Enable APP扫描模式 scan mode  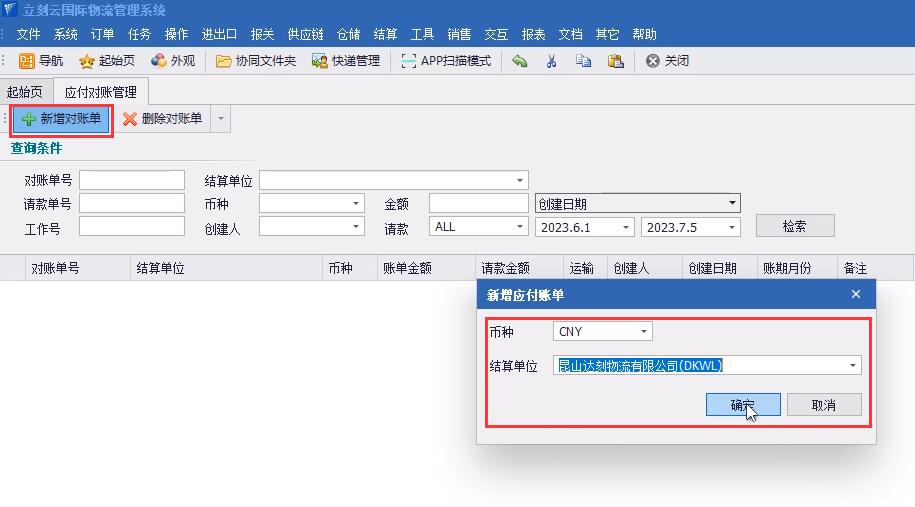(446, 61)
